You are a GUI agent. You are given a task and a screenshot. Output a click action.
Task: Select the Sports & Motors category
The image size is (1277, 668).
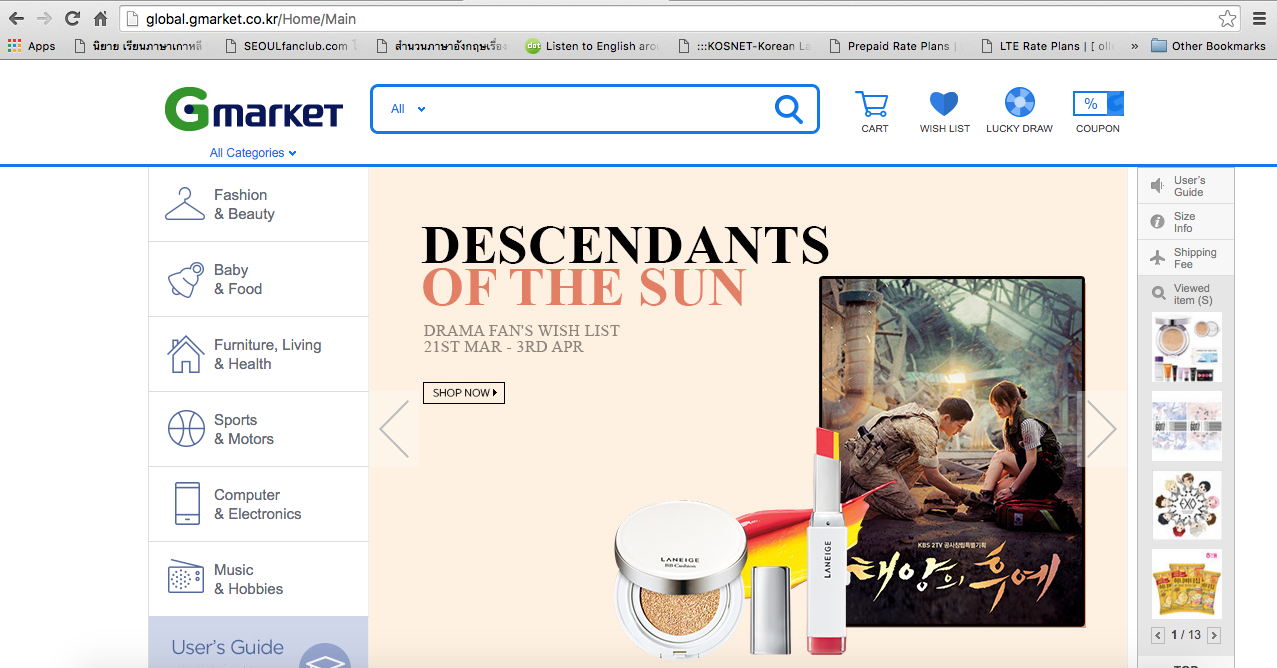point(258,429)
